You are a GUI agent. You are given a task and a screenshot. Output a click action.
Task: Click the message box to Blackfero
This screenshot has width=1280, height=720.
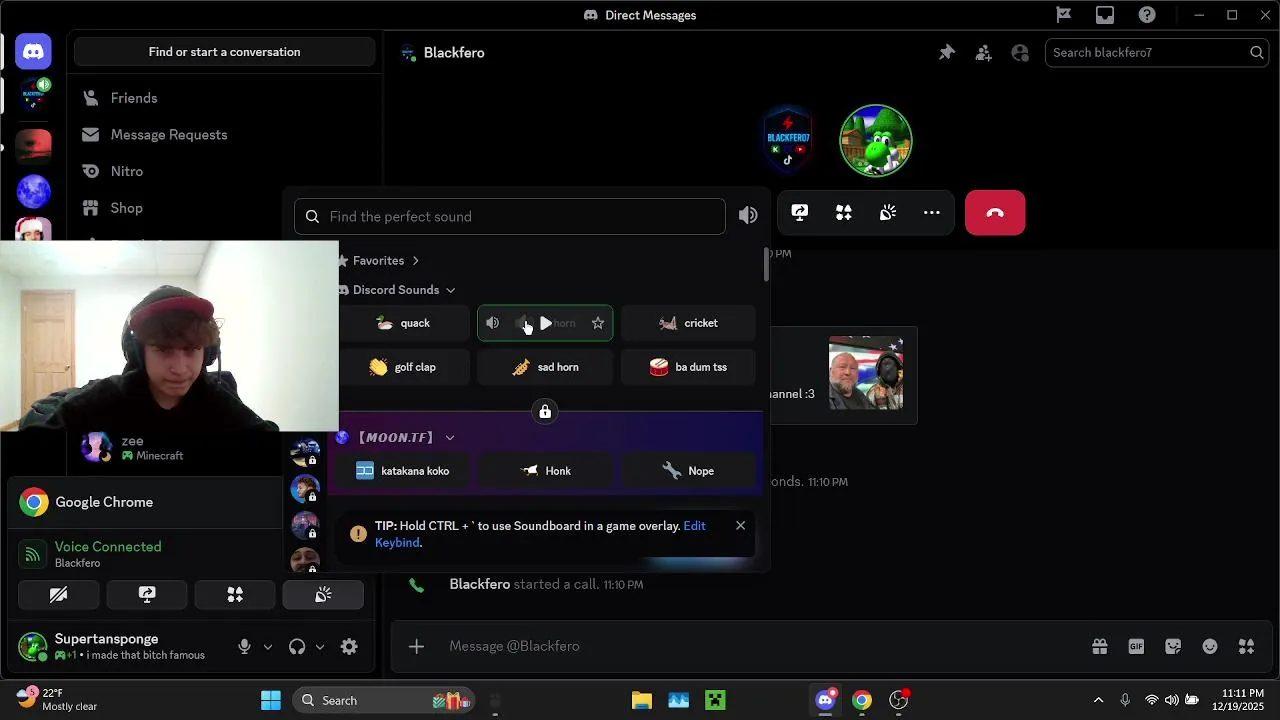760,646
